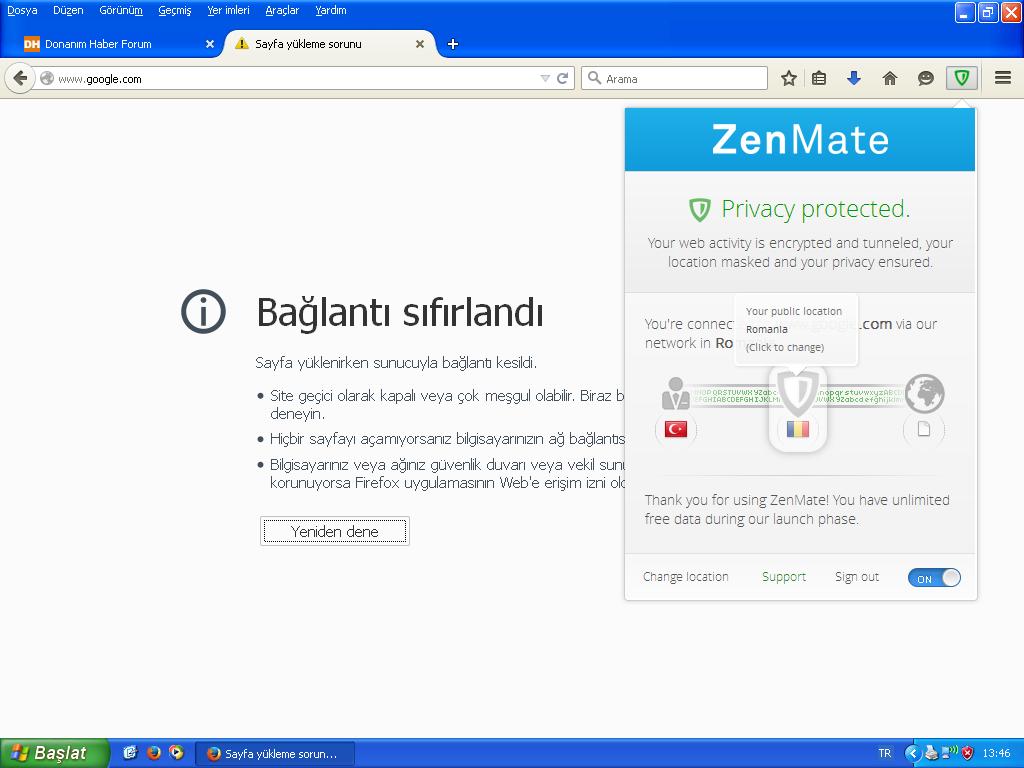The image size is (1024, 768).
Task: Click the ZenMate logo header
Action: (x=800, y=140)
